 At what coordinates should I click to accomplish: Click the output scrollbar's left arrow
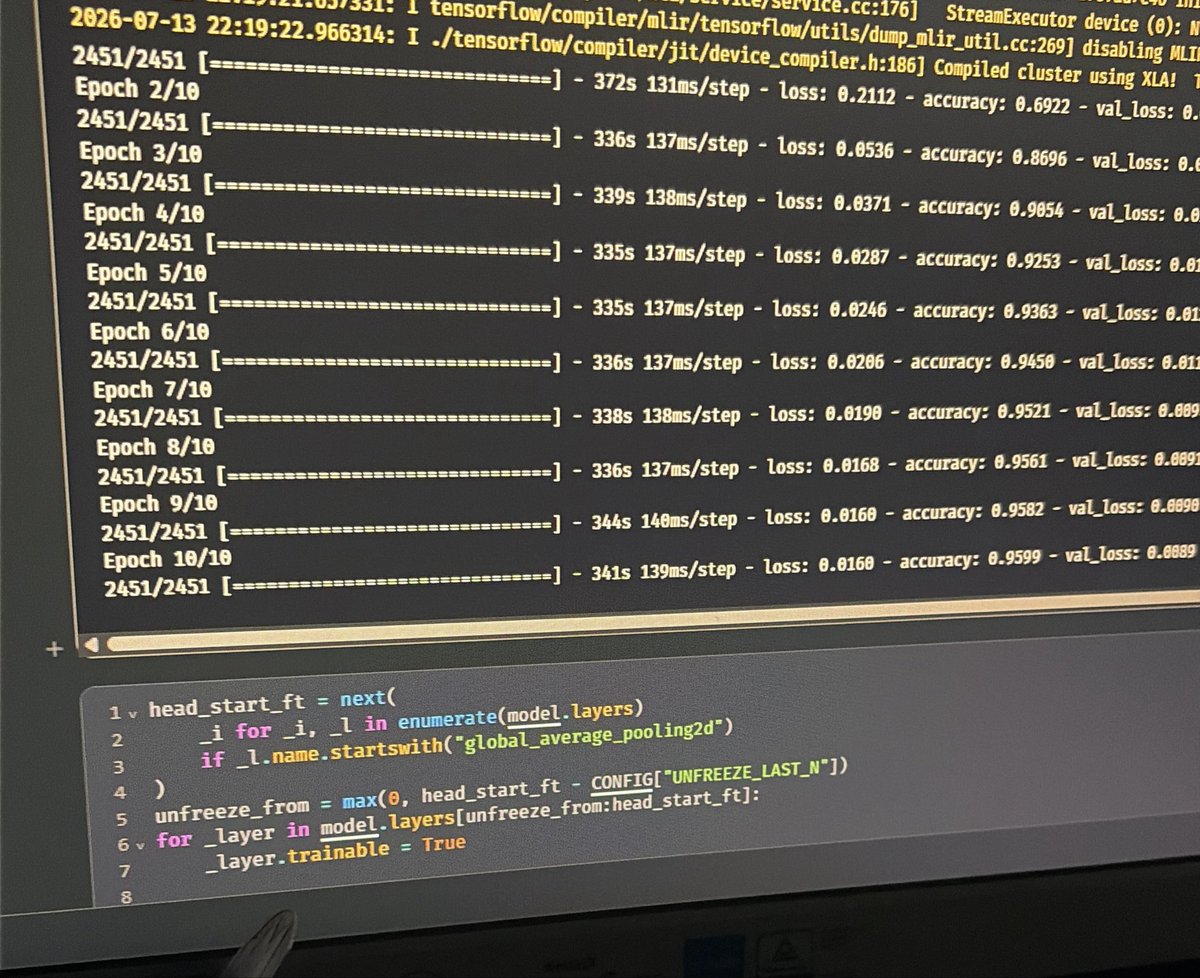pos(90,647)
